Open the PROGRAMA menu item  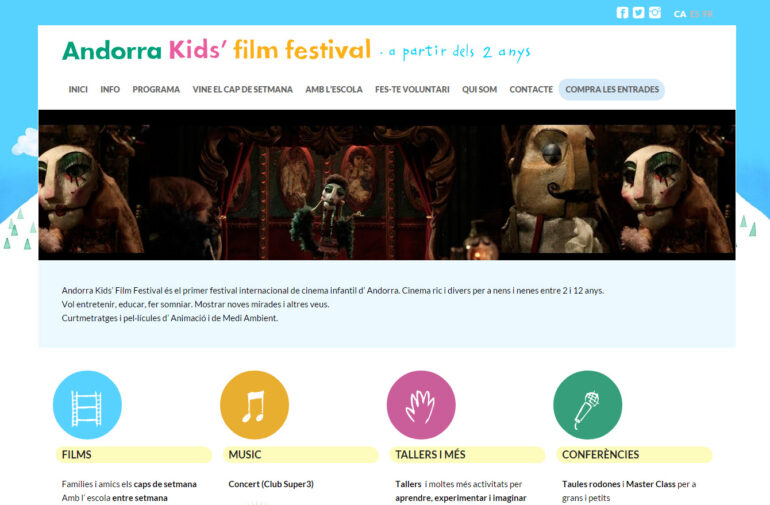[x=156, y=89]
